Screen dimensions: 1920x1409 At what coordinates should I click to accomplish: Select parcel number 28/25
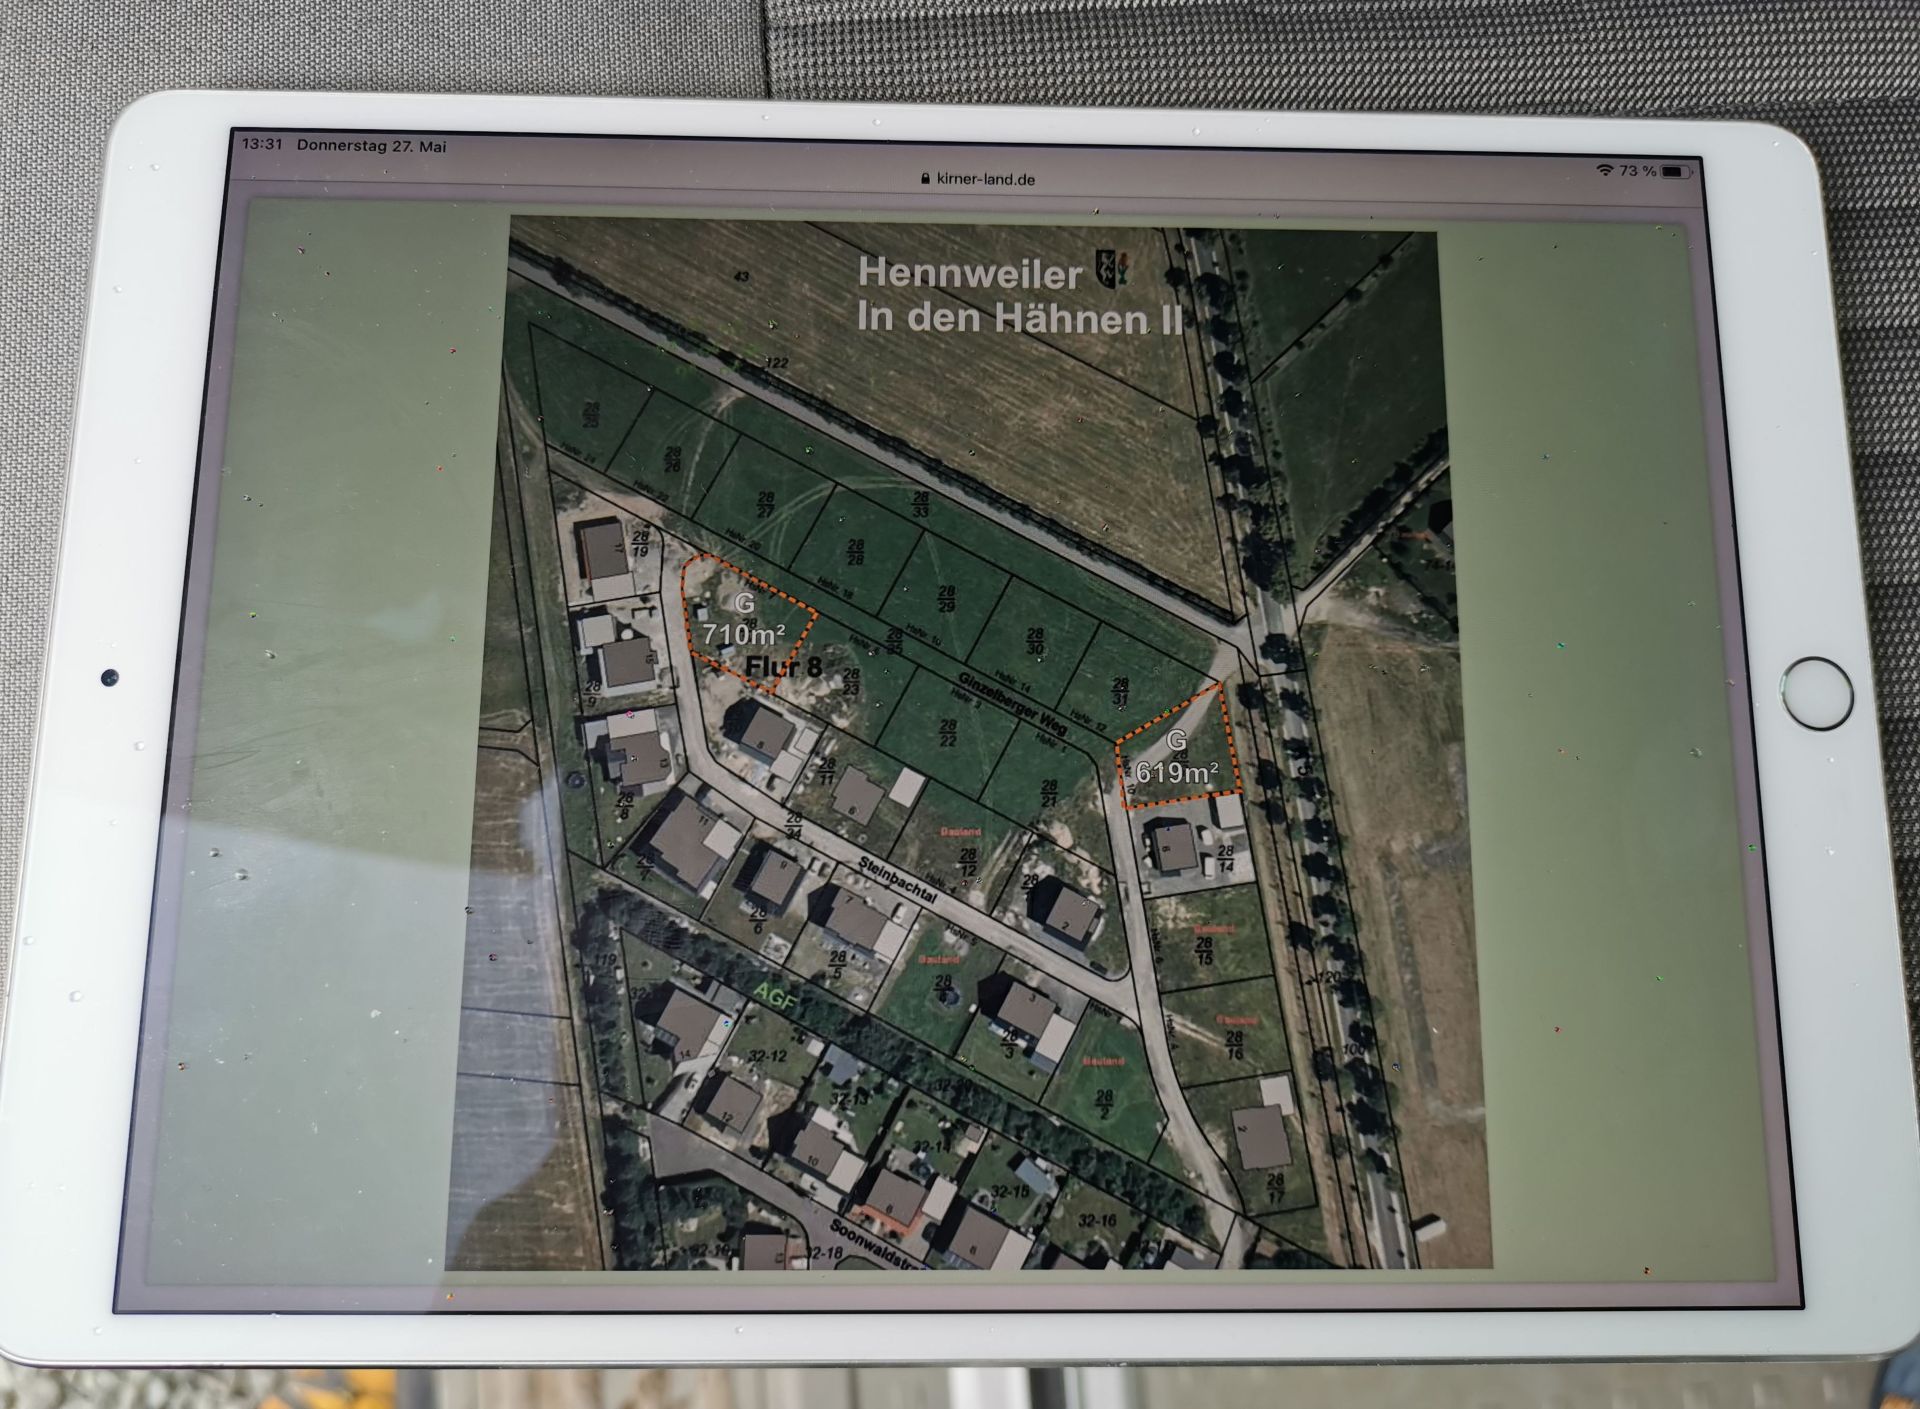(591, 415)
